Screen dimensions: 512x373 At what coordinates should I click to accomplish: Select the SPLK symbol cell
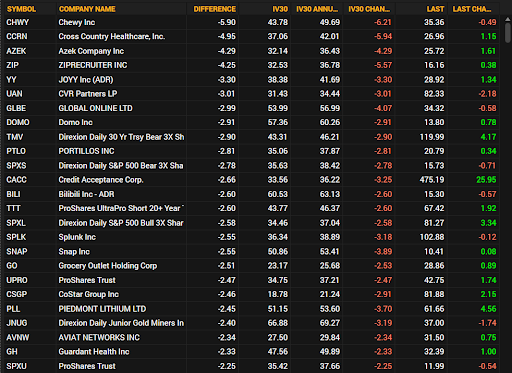(16, 237)
